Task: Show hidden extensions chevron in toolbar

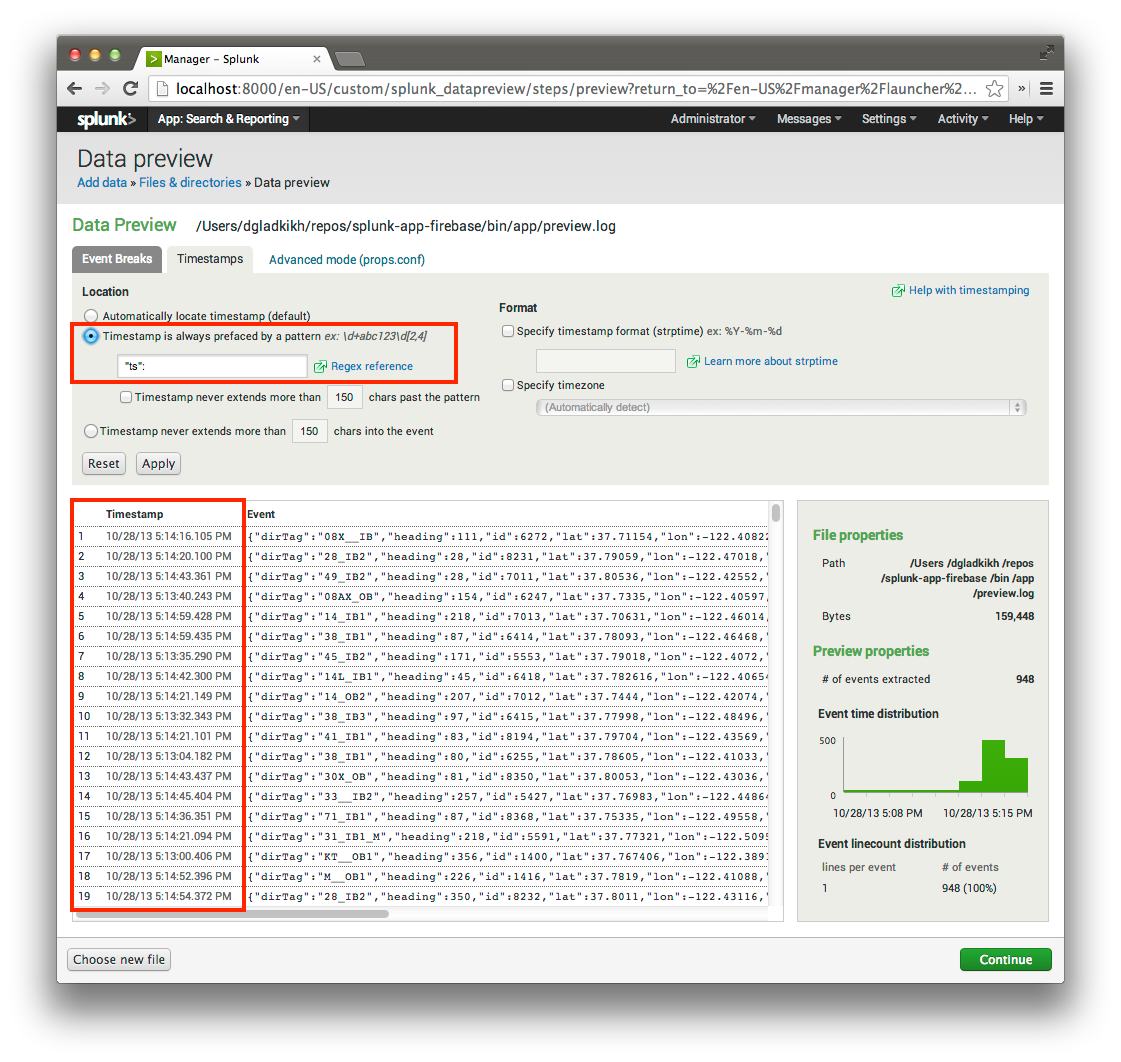Action: pyautogui.click(x=1022, y=89)
